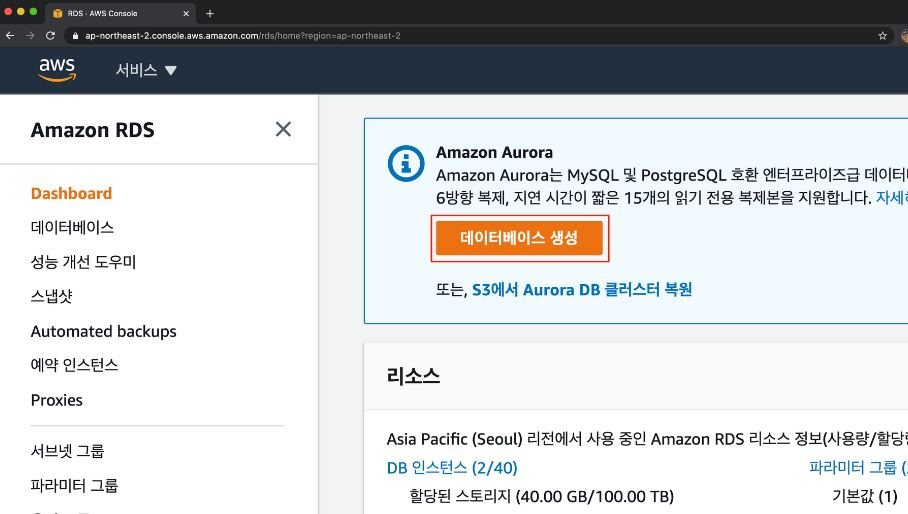Bookmark the page with the star icon

pos(883,36)
